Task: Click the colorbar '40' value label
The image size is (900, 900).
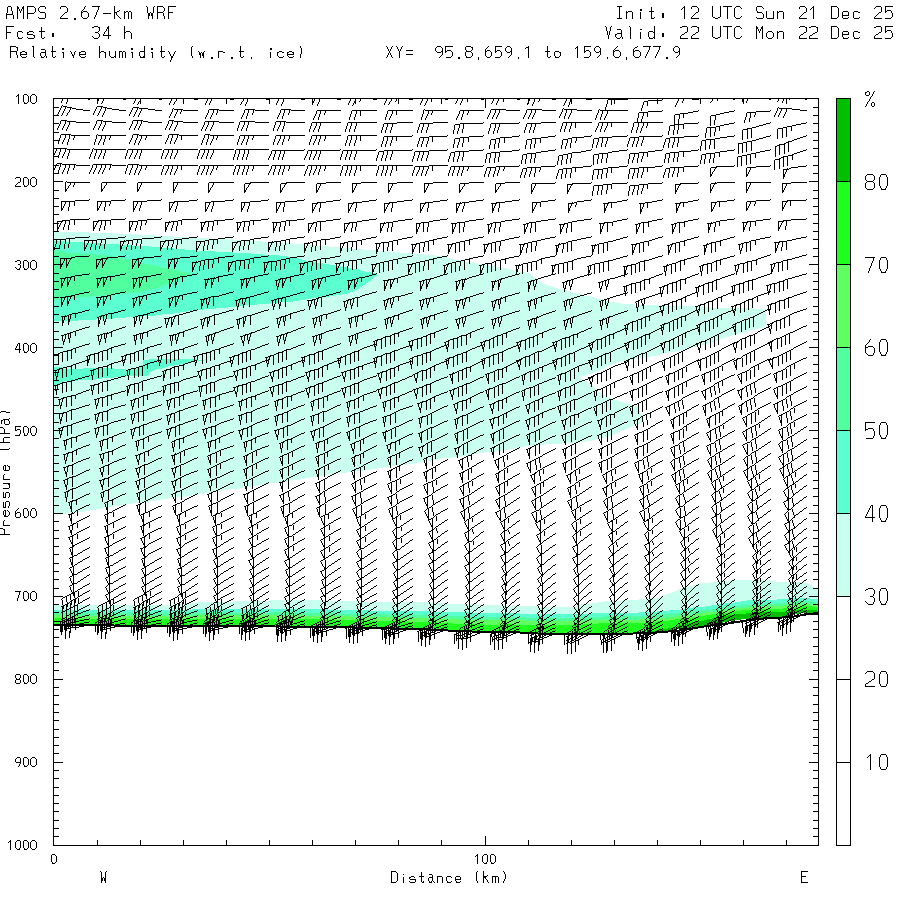Action: (876, 514)
